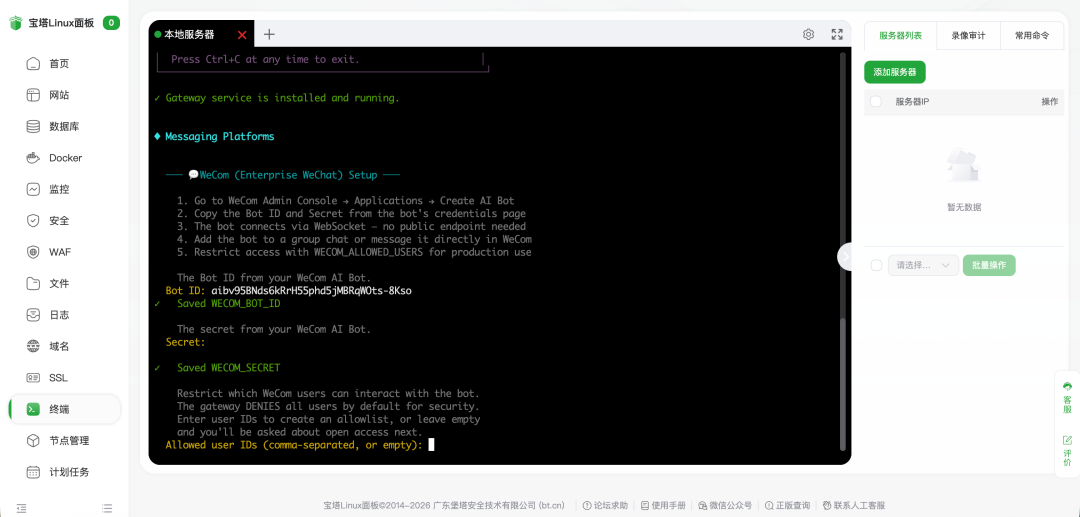Screen dimensions: 1080x517
Task: Open the 论坛求助 forum link
Action: (605, 505)
